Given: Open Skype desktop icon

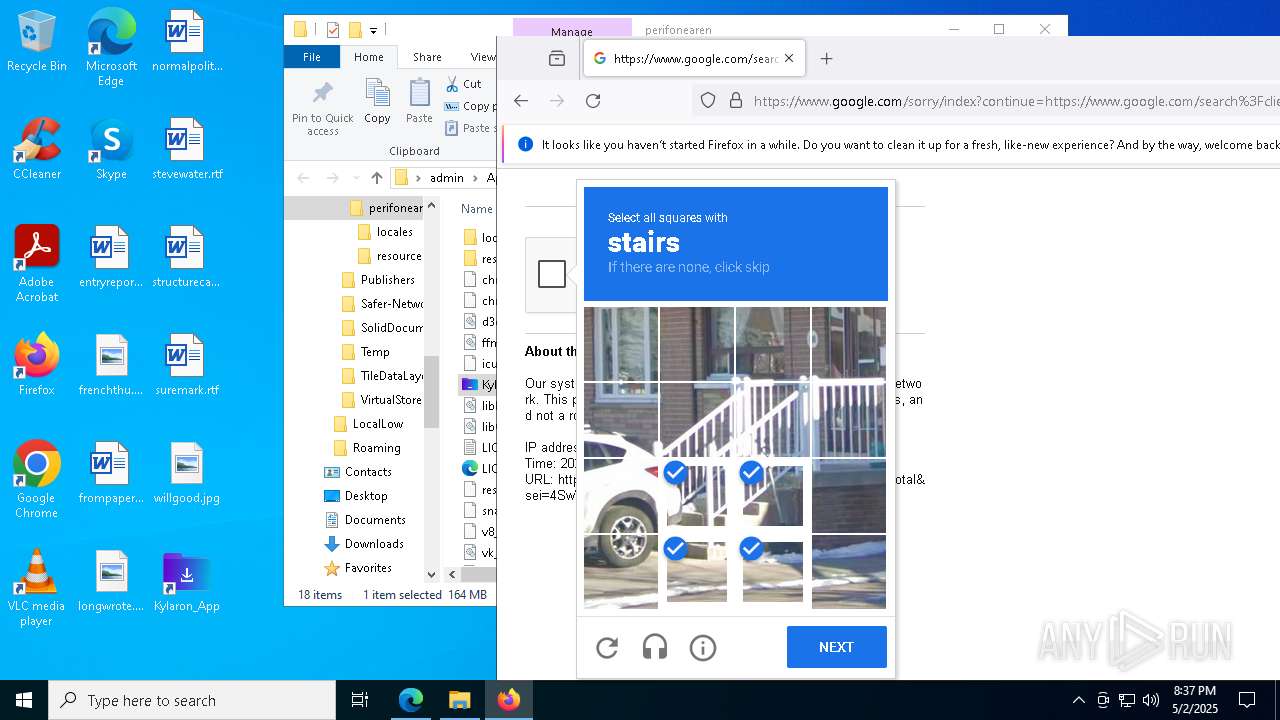Looking at the screenshot, I should pyautogui.click(x=111, y=150).
